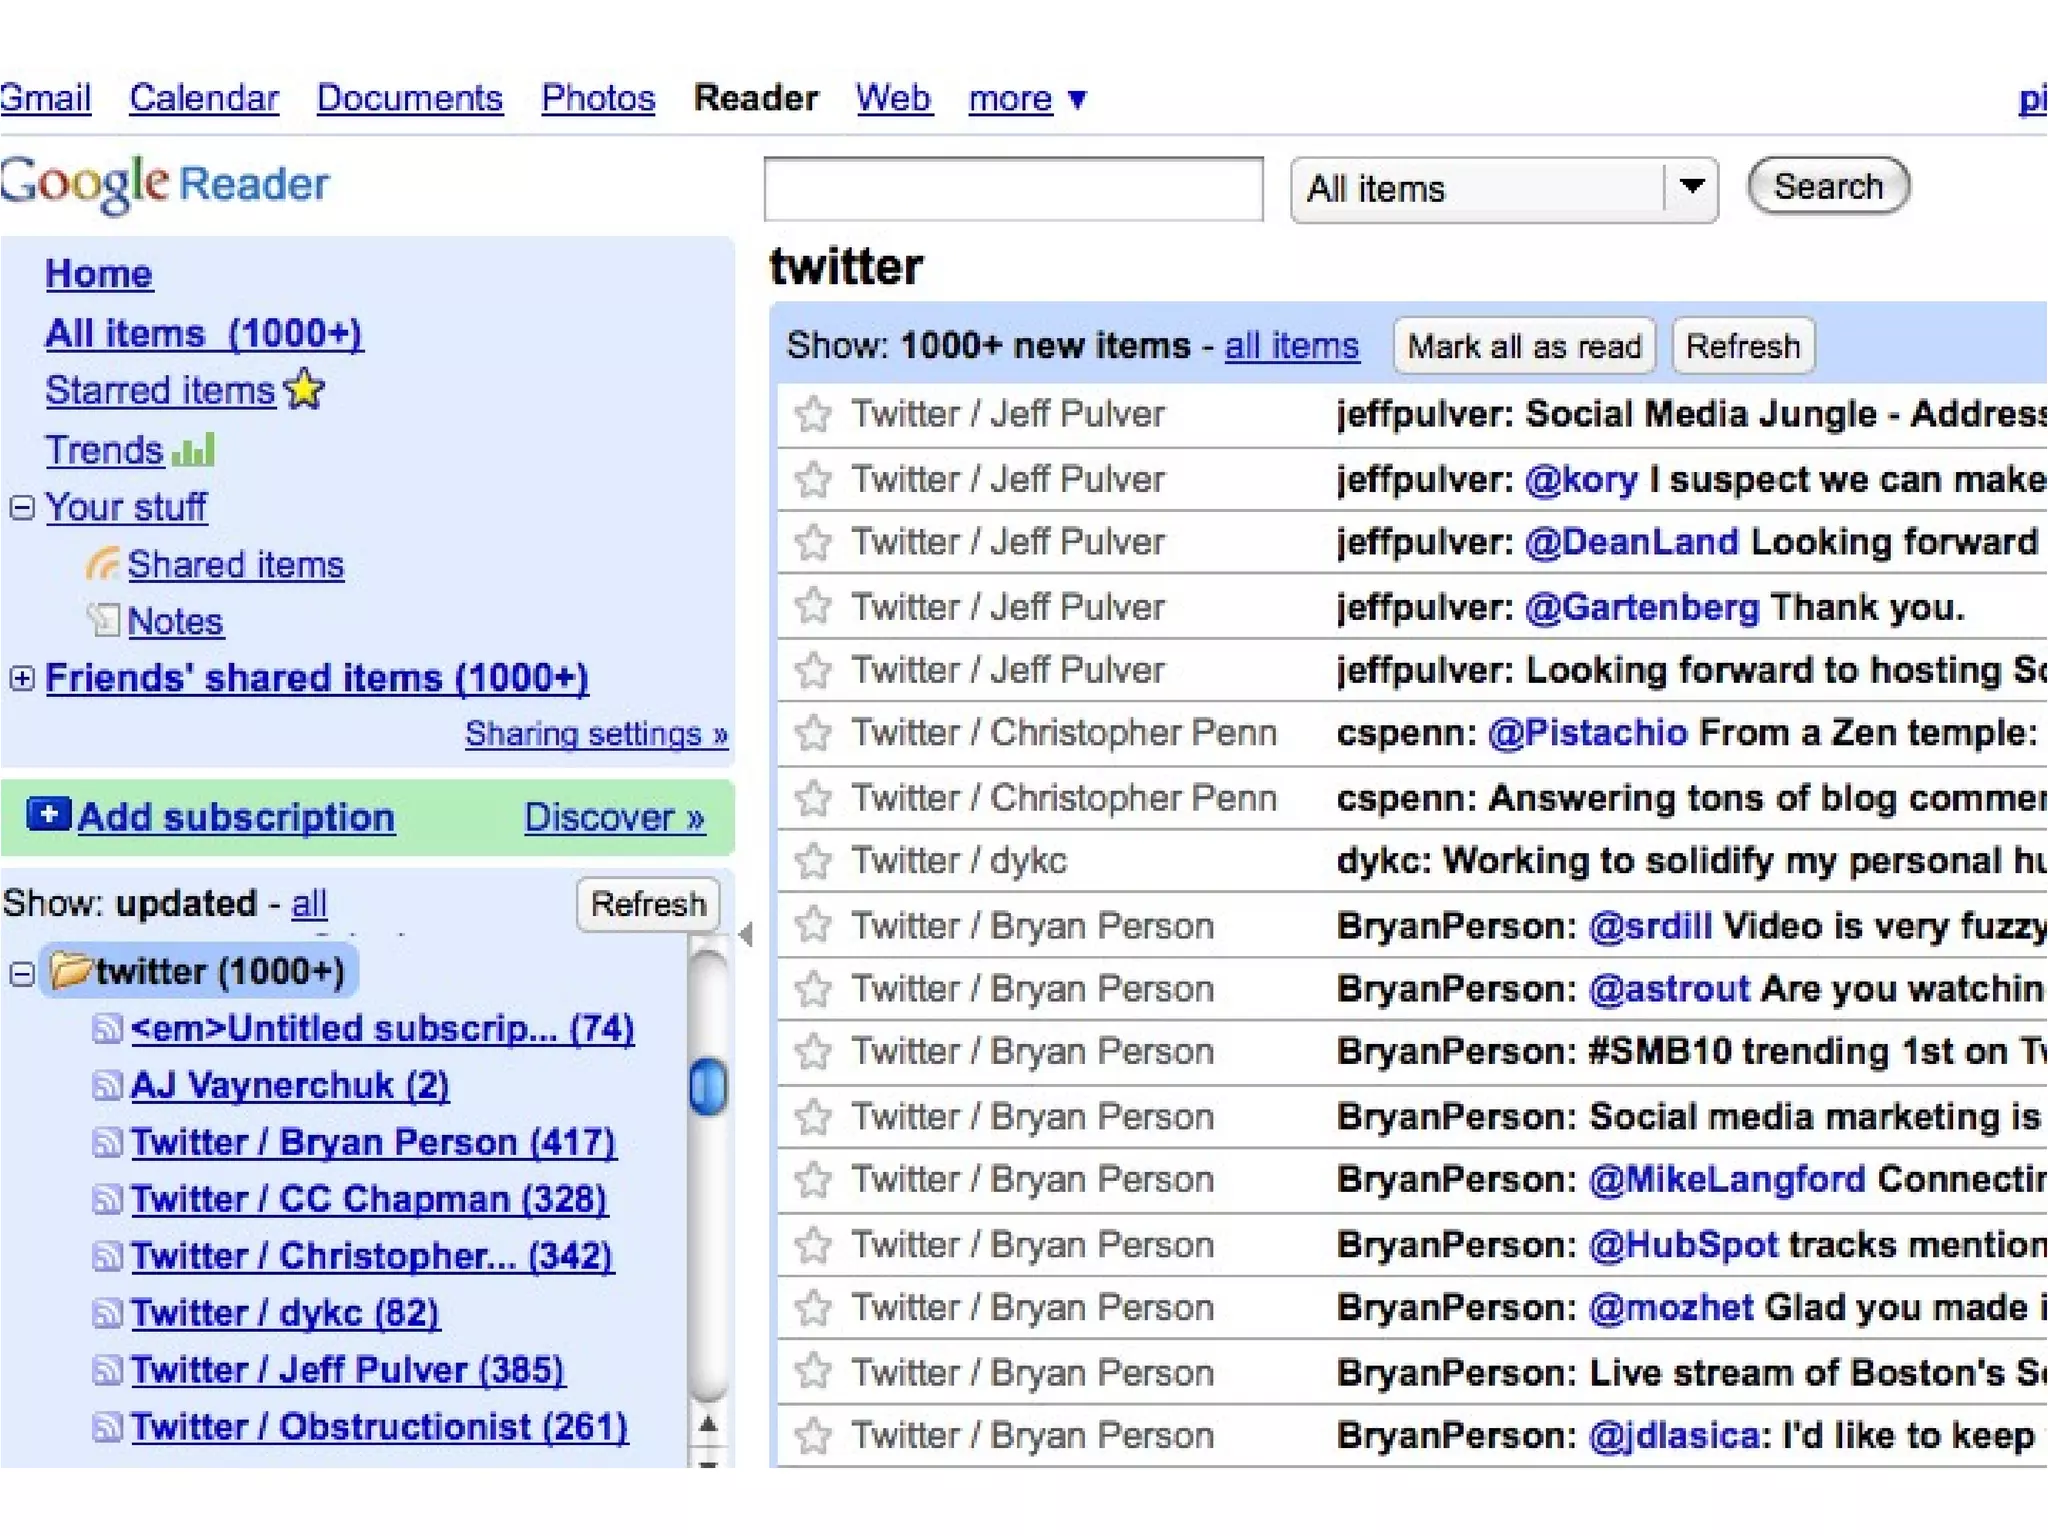Star the cspenn Answering tons of blog item
Screen dimensions: 2048x1536
pos(813,797)
